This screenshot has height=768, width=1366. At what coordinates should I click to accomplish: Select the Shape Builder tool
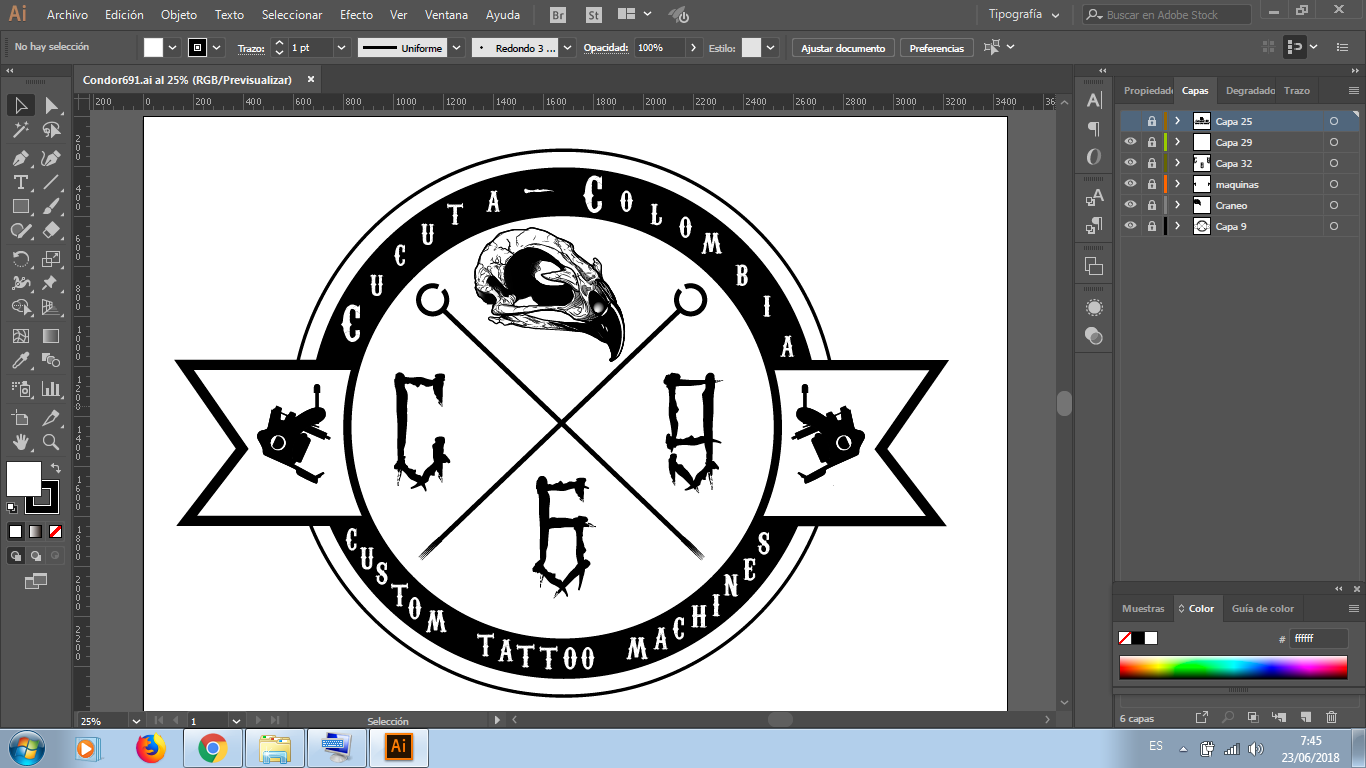[x=20, y=308]
